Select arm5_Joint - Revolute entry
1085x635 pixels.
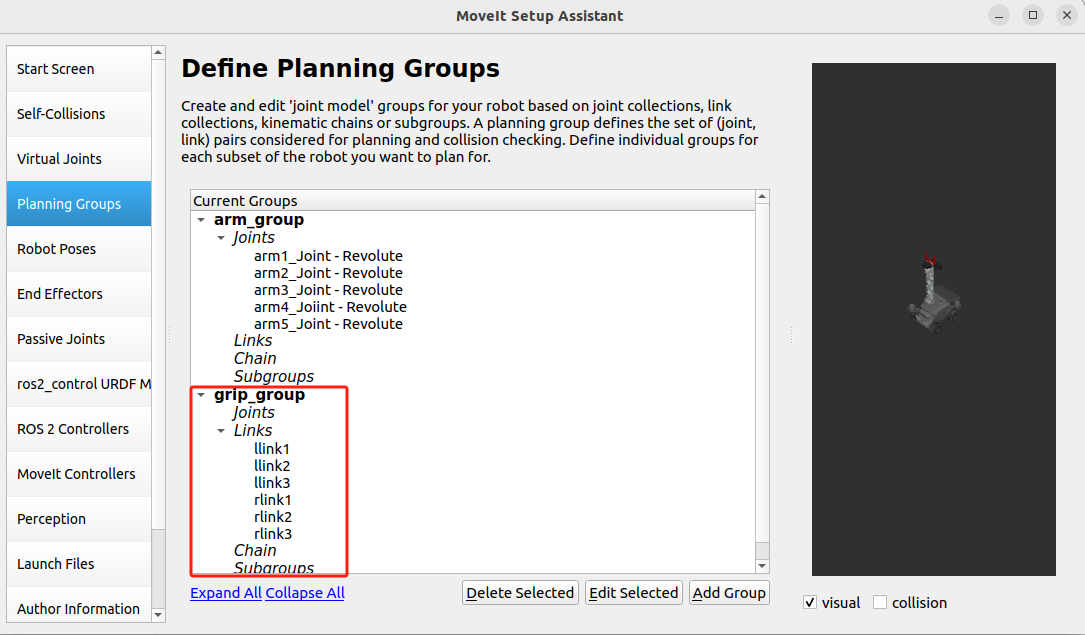(x=328, y=324)
